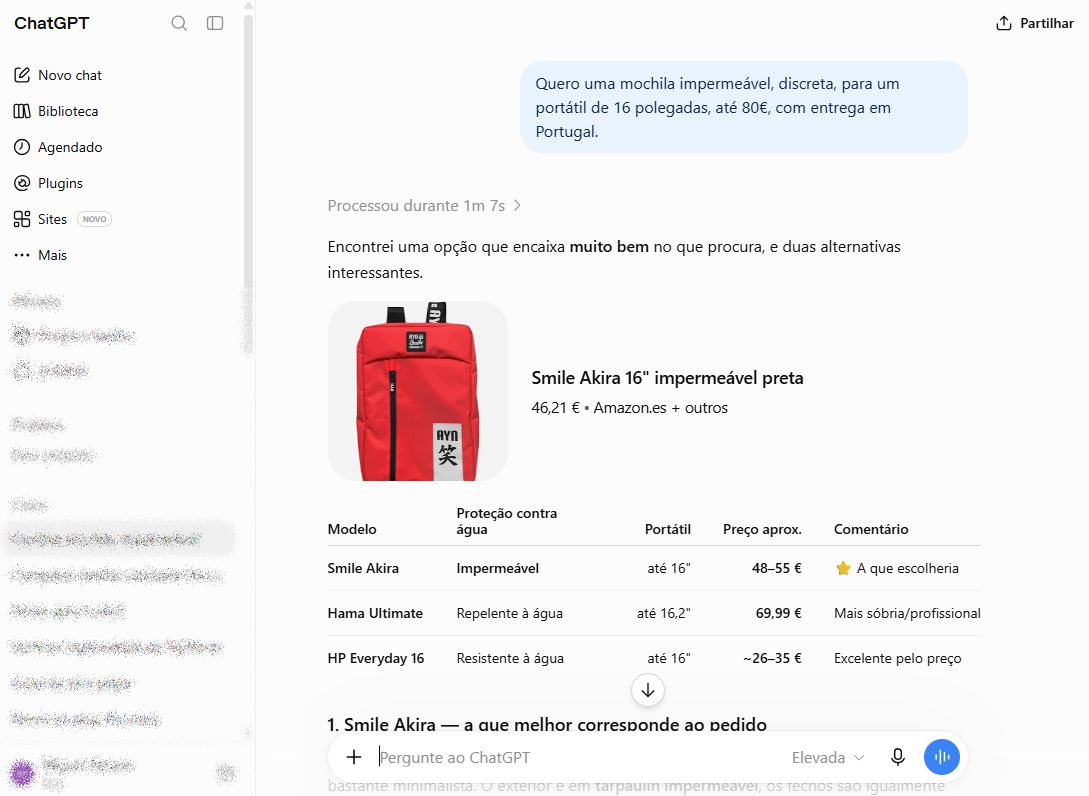Viewport: 1089px width, 796px height.
Task: Click the '~26–35 €' price cell
Action: tap(772, 658)
